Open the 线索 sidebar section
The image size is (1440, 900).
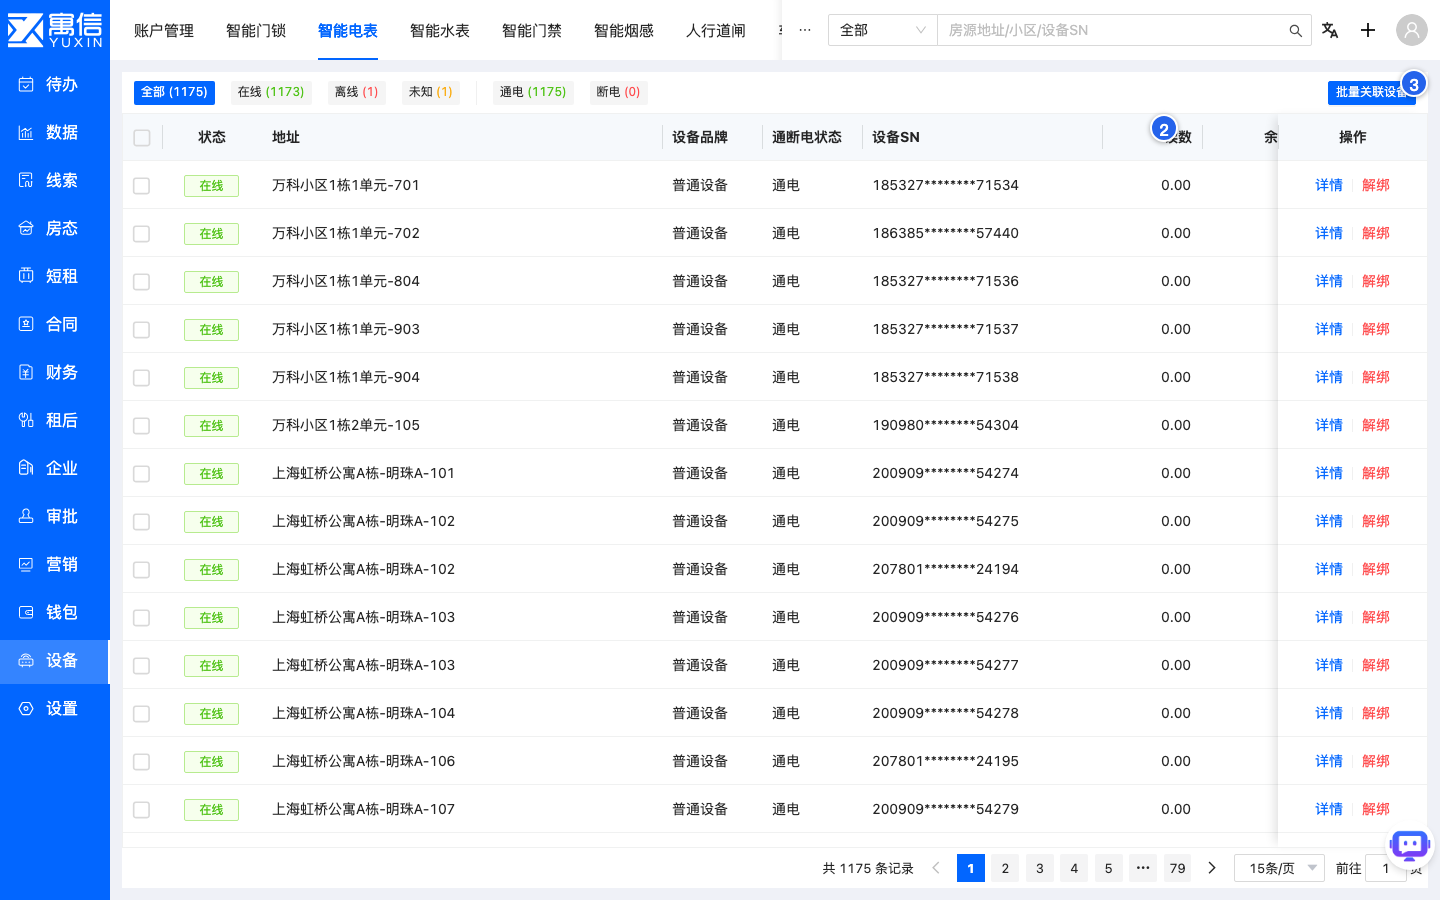click(x=54, y=180)
